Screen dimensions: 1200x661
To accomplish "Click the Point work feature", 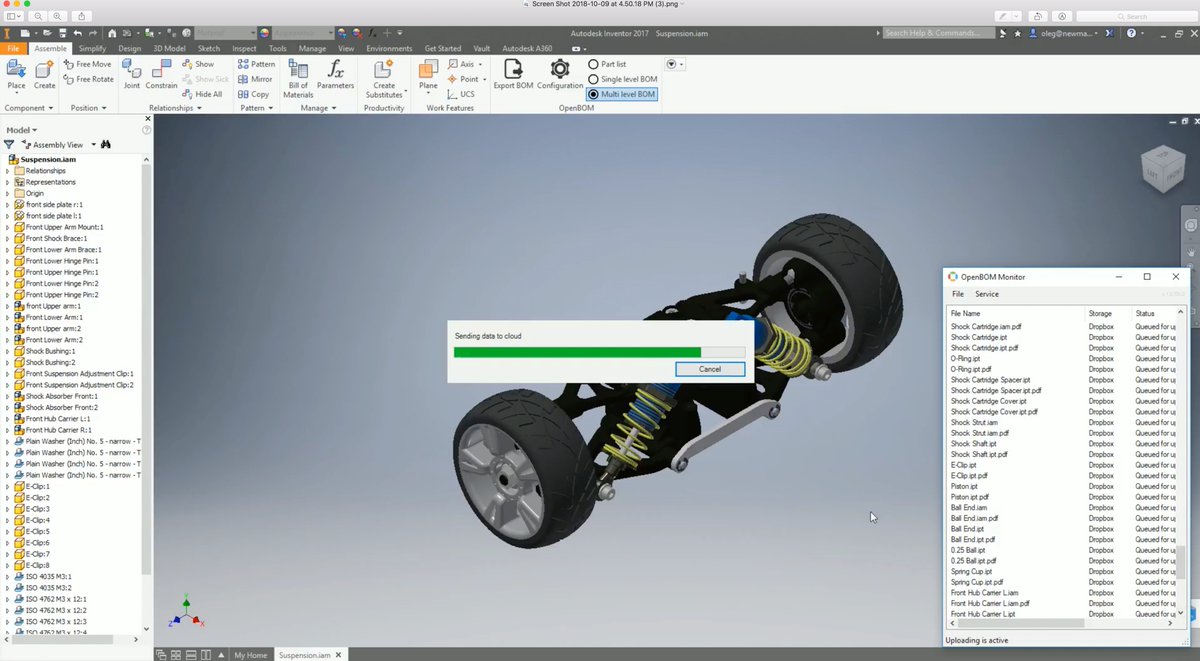I will (464, 79).
